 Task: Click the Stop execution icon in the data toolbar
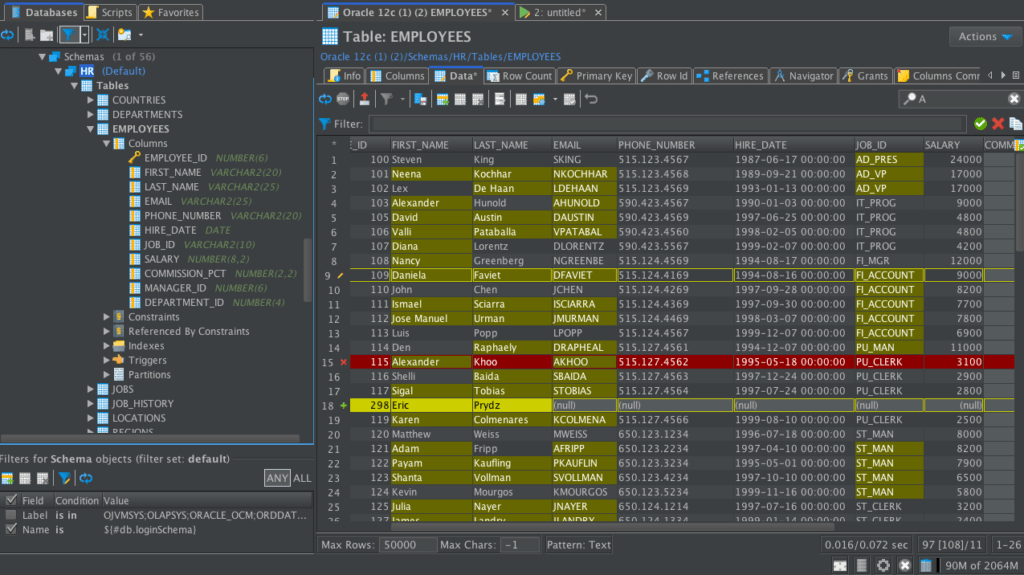pos(343,99)
